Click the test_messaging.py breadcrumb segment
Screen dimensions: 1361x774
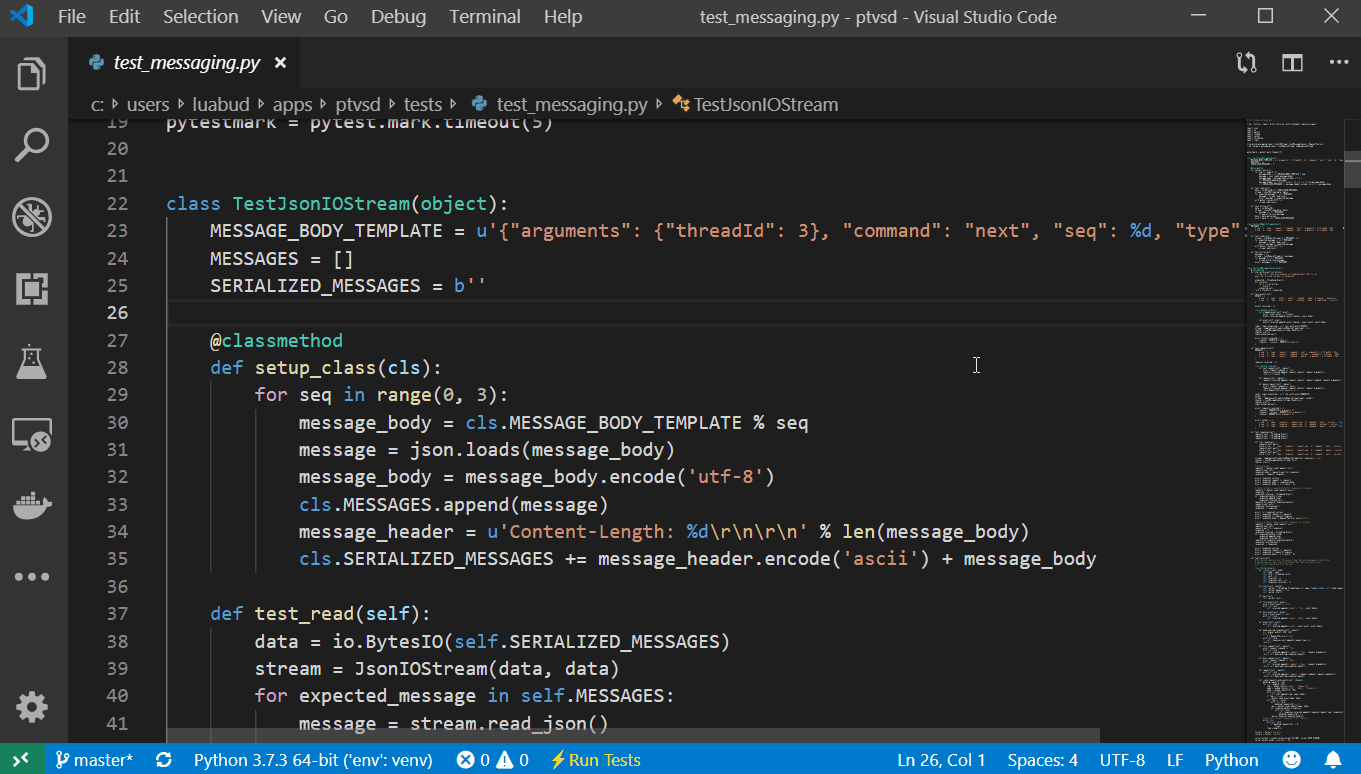coord(559,104)
